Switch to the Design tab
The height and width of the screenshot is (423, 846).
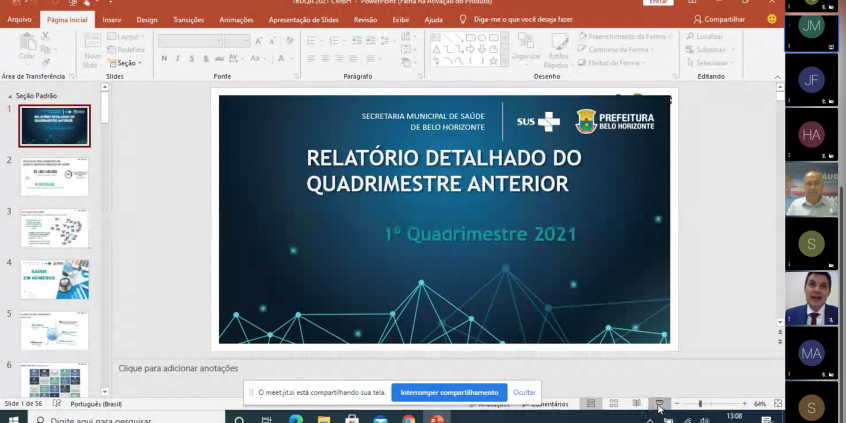147,19
